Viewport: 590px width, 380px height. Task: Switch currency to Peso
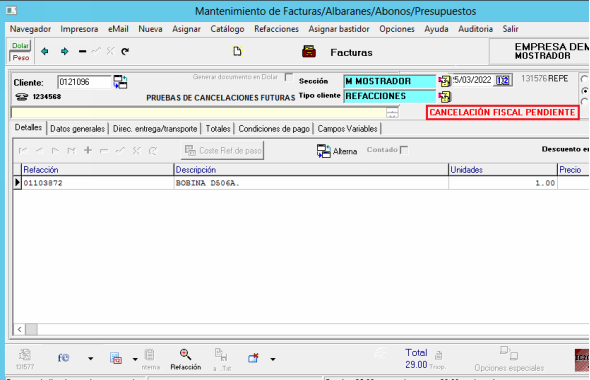click(20, 58)
